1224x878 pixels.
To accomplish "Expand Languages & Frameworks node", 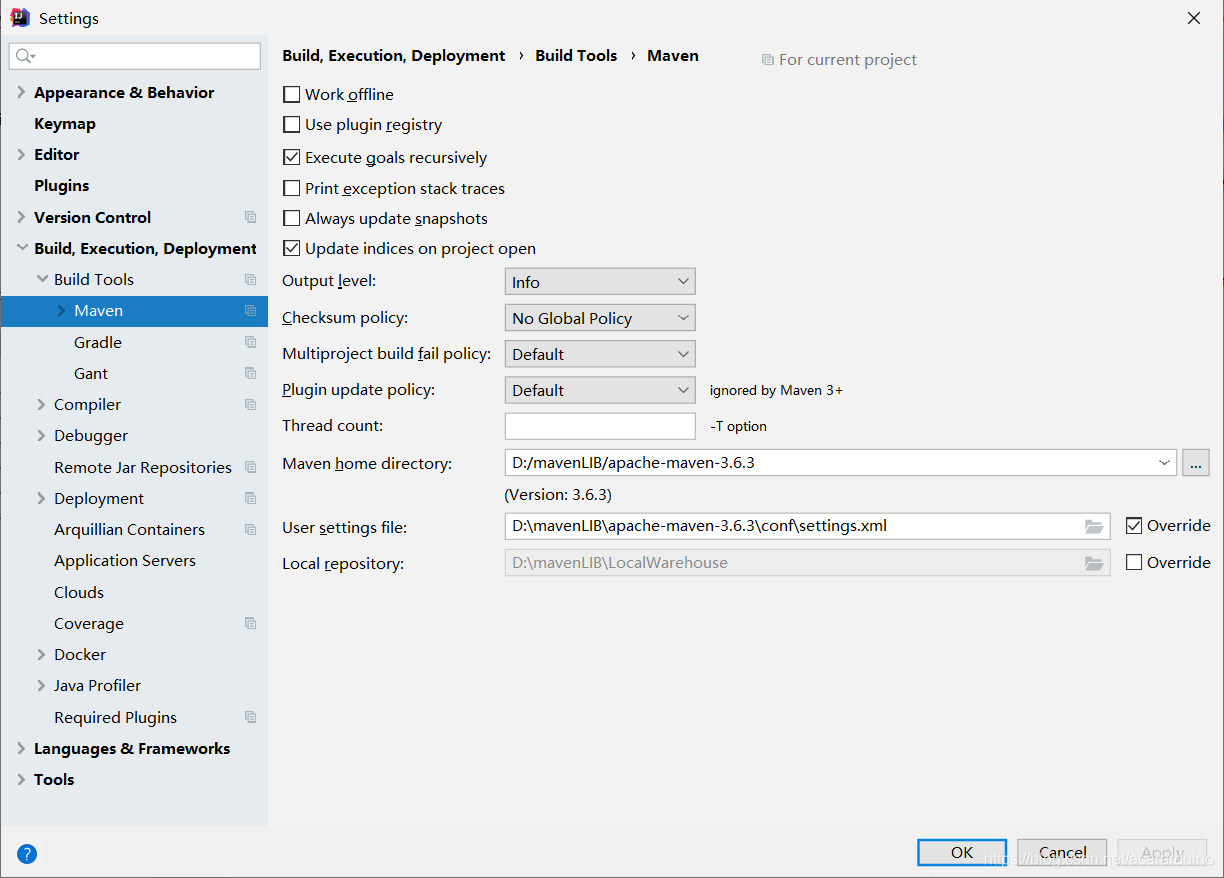I will [21, 748].
